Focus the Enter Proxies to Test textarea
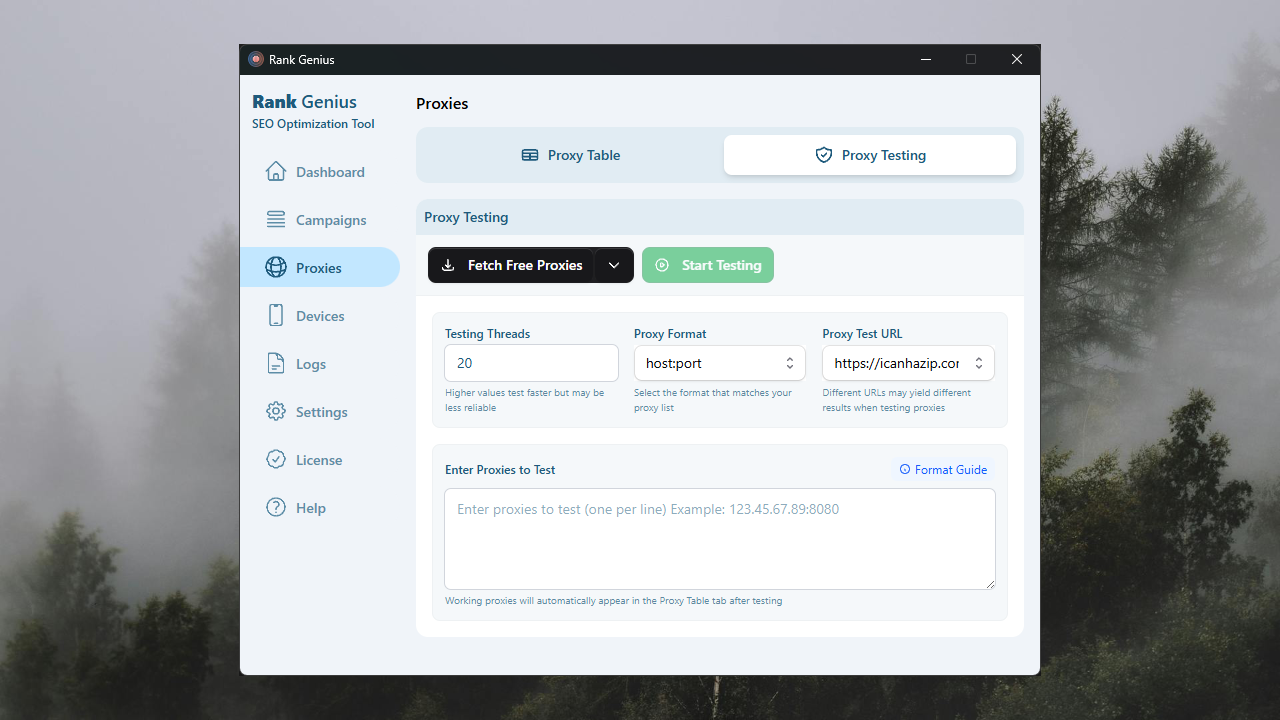This screenshot has height=720, width=1280. coord(719,539)
